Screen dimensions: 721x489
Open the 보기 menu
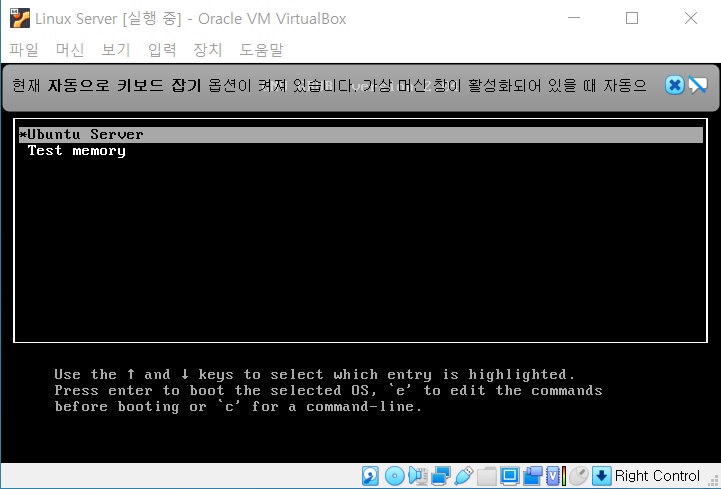pos(116,49)
